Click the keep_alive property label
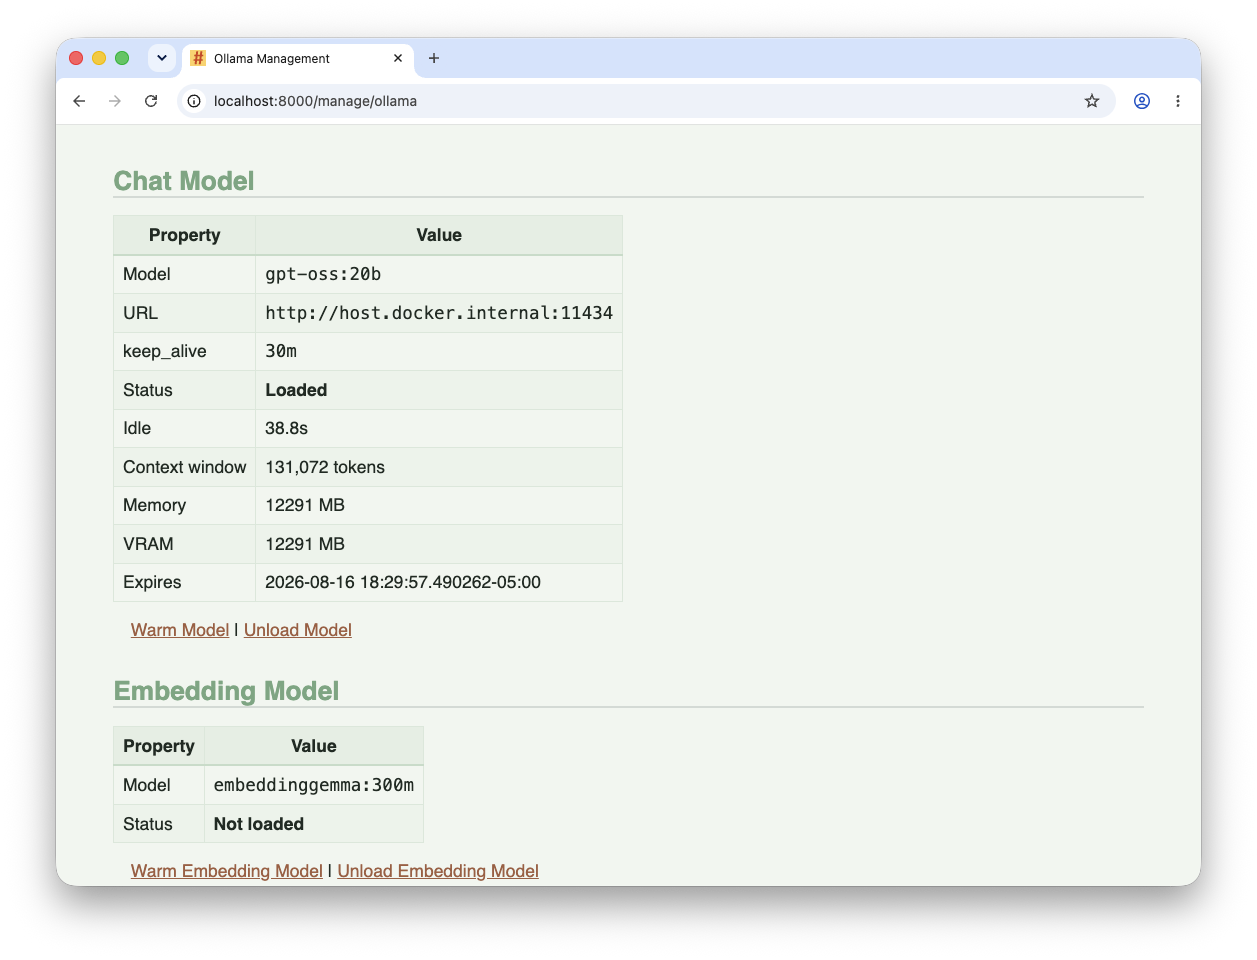Image resolution: width=1257 pixels, height=960 pixels. [165, 351]
